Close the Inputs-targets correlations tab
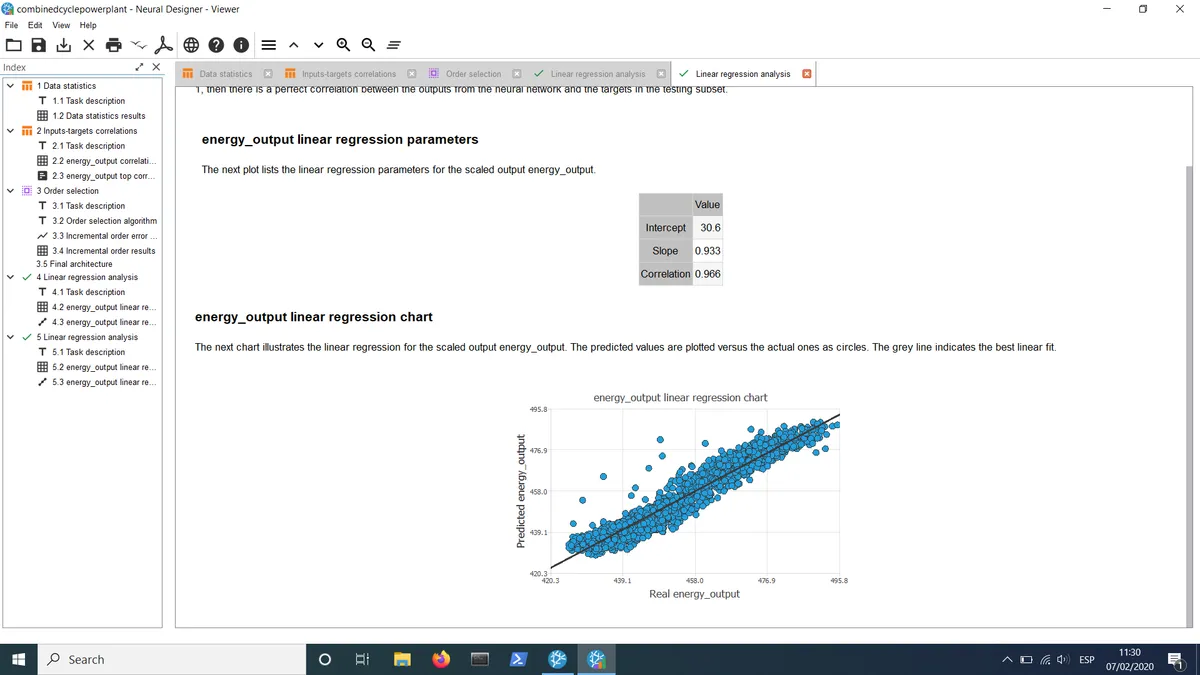 click(411, 74)
